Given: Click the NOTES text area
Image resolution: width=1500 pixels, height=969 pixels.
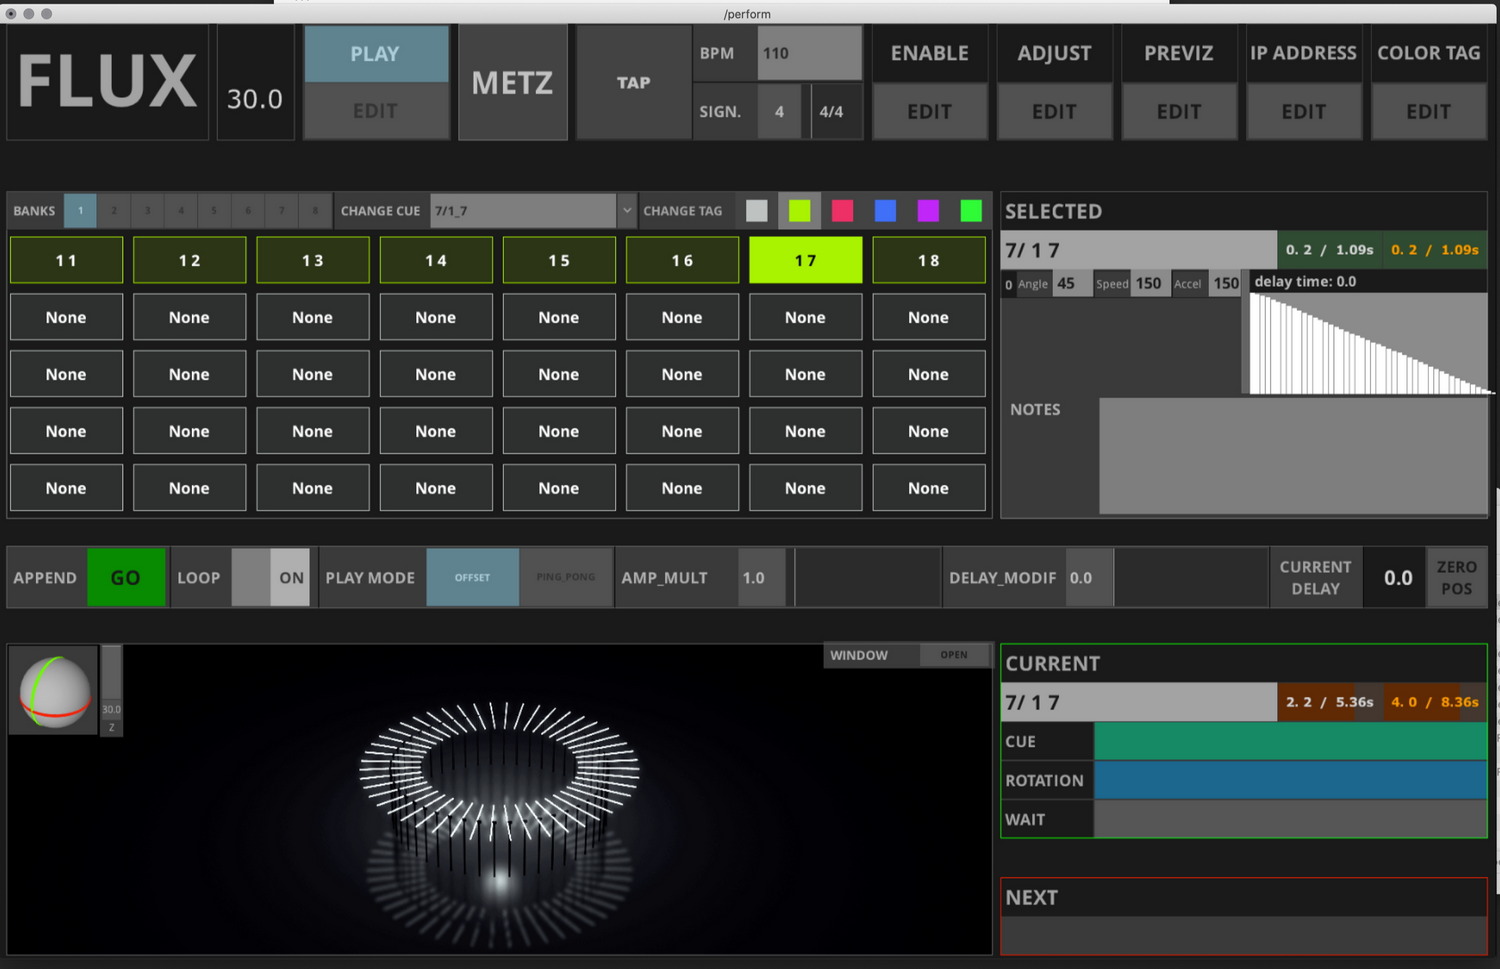Looking at the screenshot, I should click(x=1293, y=456).
